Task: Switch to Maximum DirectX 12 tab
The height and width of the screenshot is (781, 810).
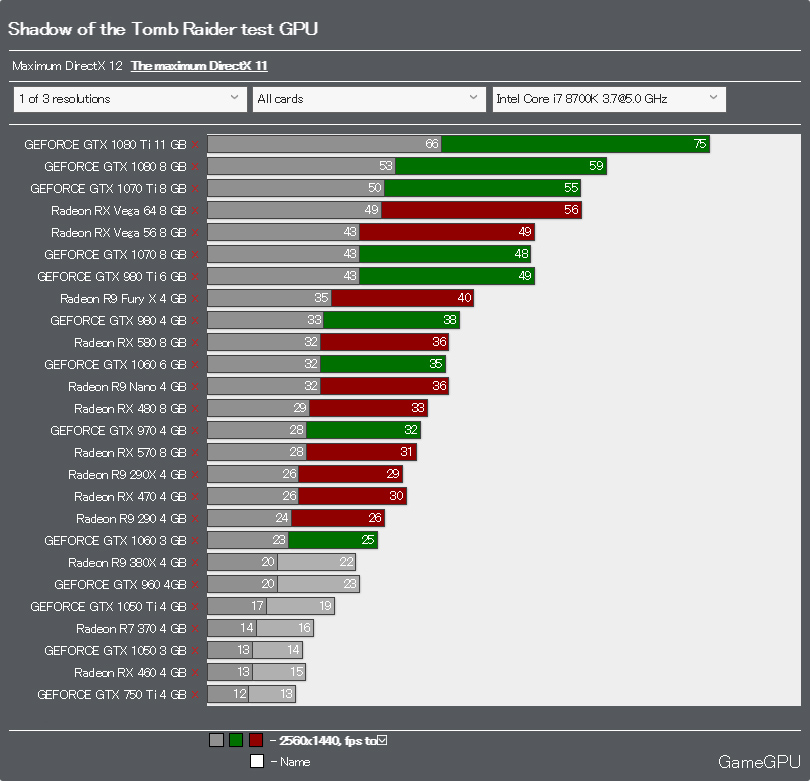Action: (67, 66)
